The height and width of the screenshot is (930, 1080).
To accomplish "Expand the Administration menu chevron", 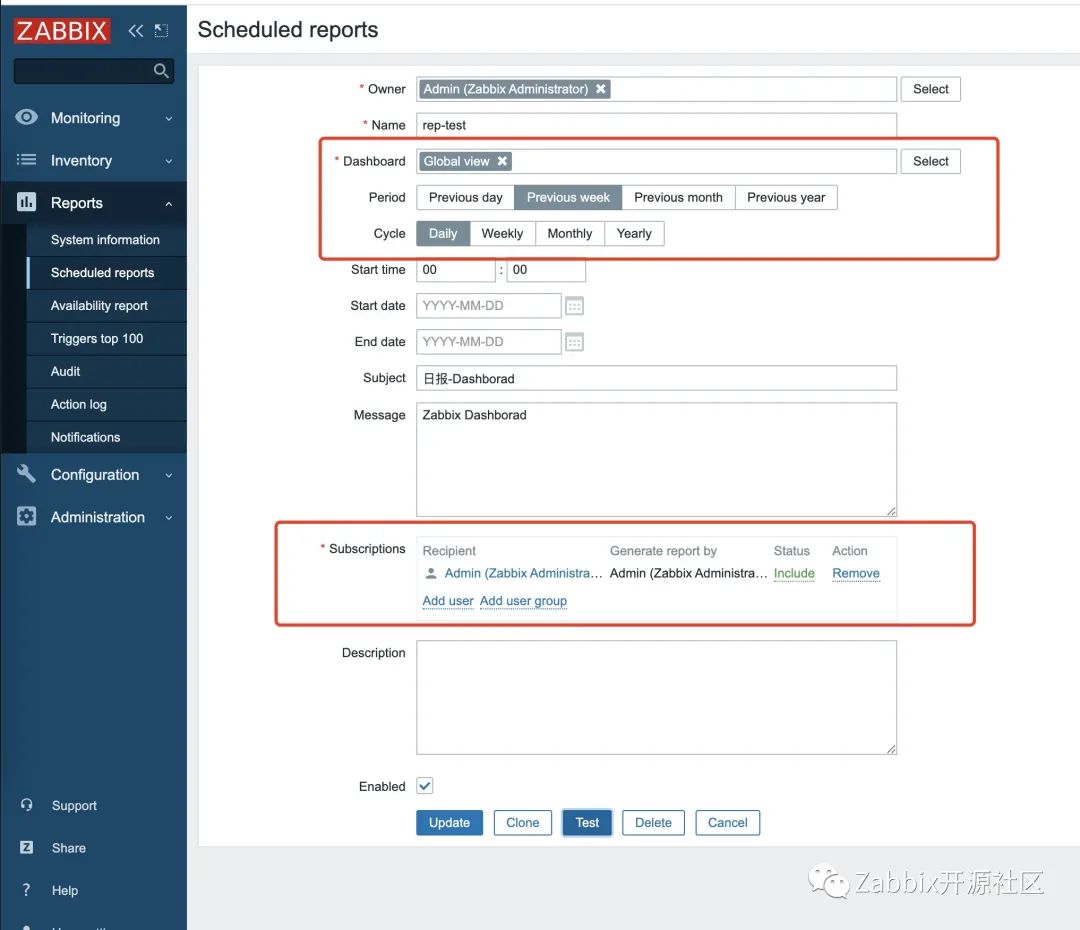I will coord(169,518).
